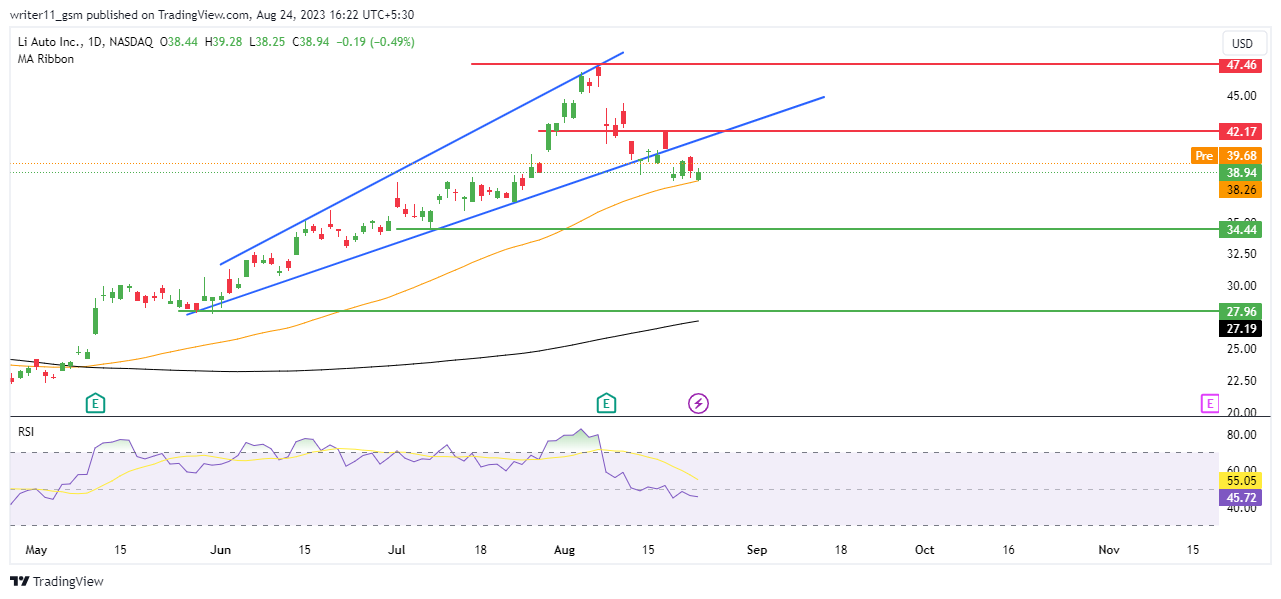Click the purple lightning event marker

click(699, 404)
